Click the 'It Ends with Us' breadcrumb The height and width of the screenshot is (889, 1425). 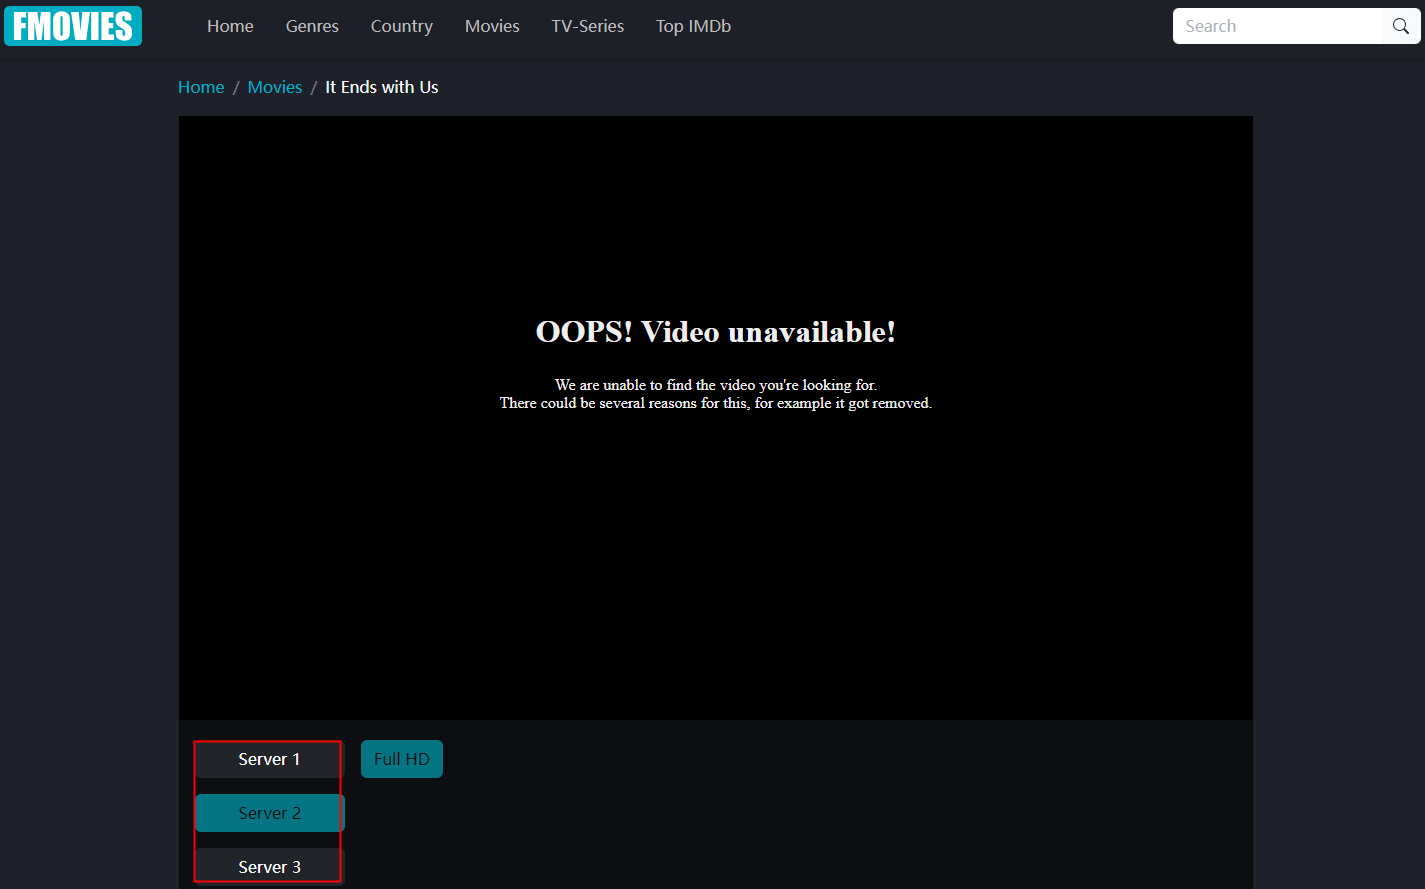[x=381, y=87]
